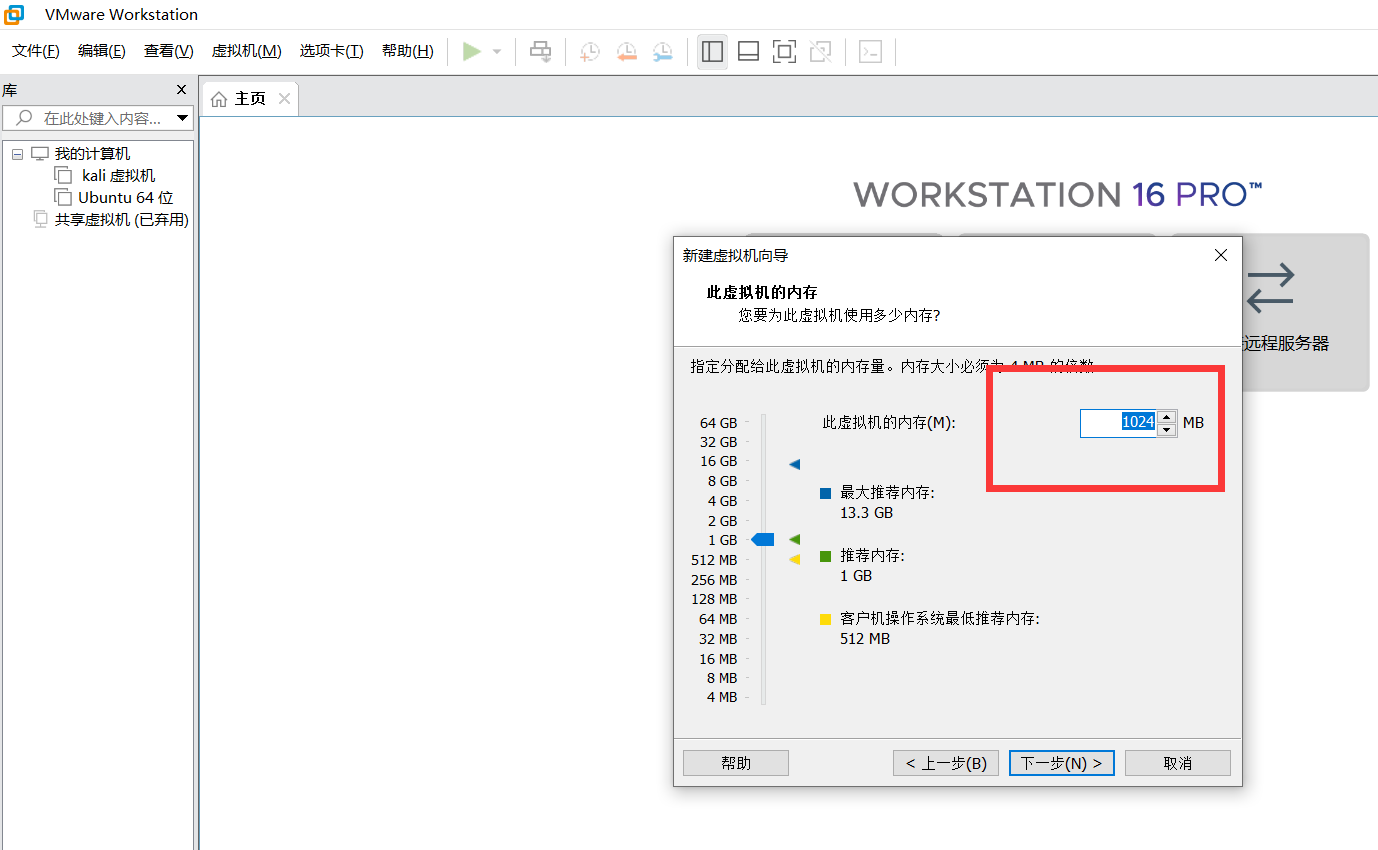Select the kali 虚拟机 entry
This screenshot has height=850, width=1378.
click(x=119, y=176)
